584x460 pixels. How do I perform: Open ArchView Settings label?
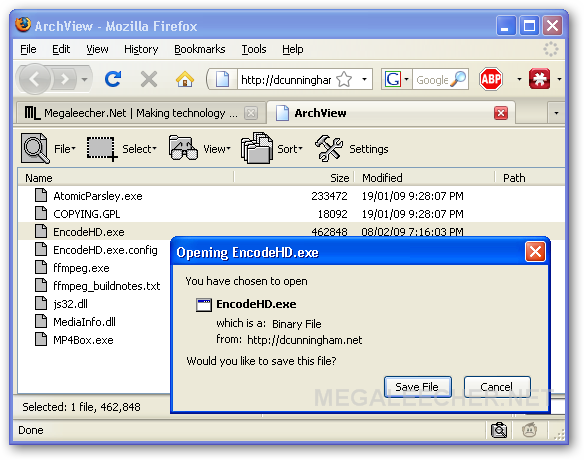[x=368, y=149]
